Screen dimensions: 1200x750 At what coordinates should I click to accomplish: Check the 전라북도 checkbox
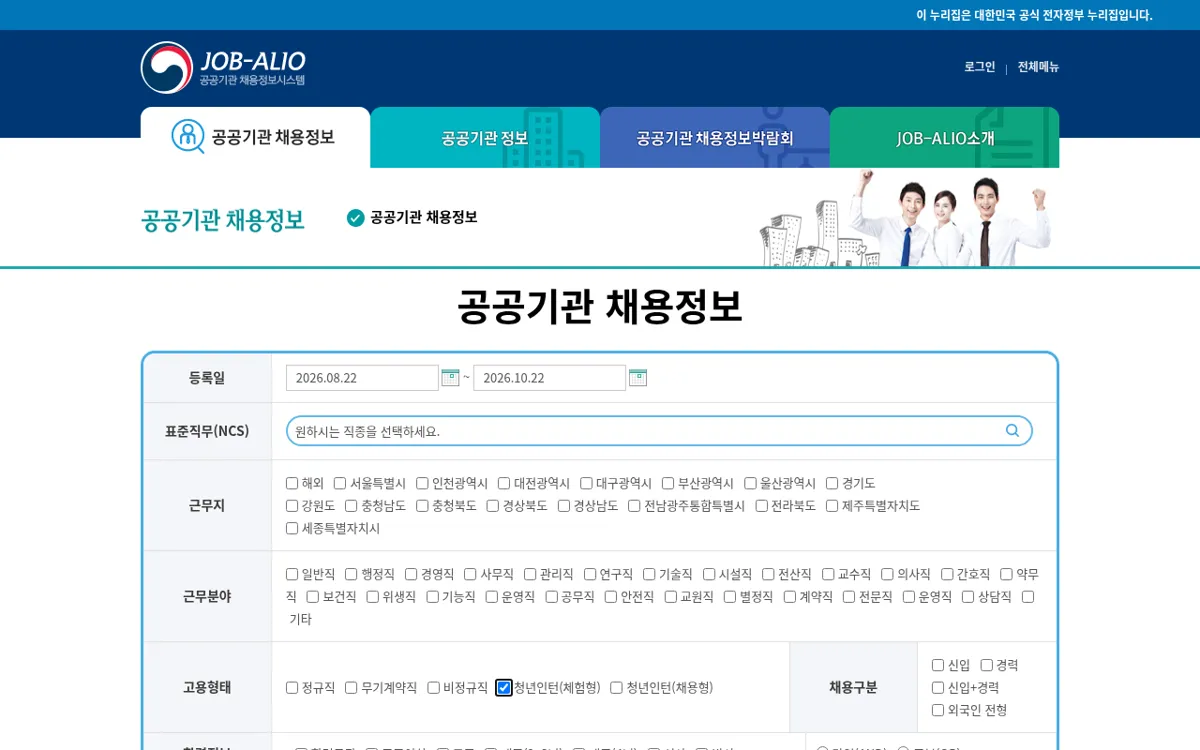tap(762, 506)
